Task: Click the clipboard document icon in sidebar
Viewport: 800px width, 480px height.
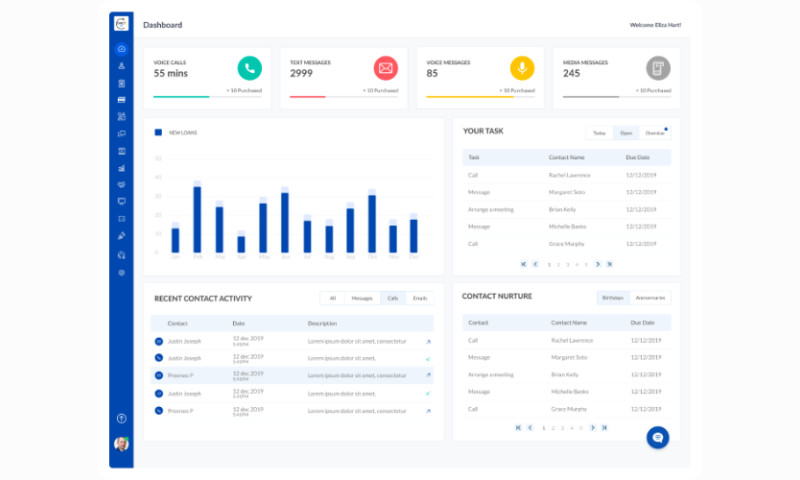Action: pyautogui.click(x=121, y=83)
